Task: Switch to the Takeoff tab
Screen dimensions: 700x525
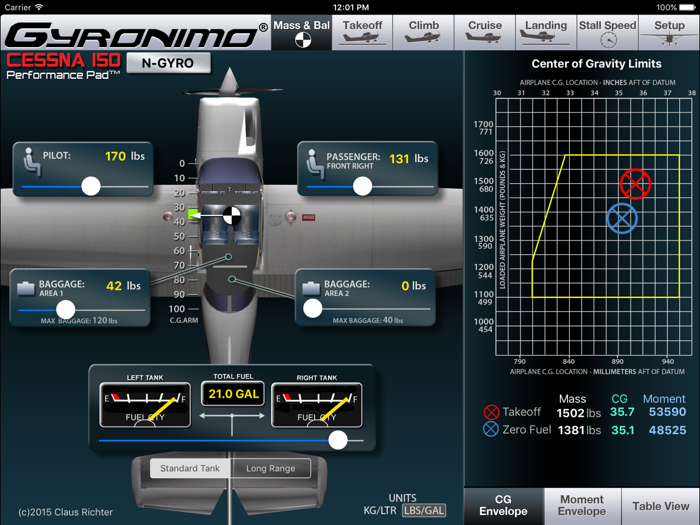Action: click(362, 33)
